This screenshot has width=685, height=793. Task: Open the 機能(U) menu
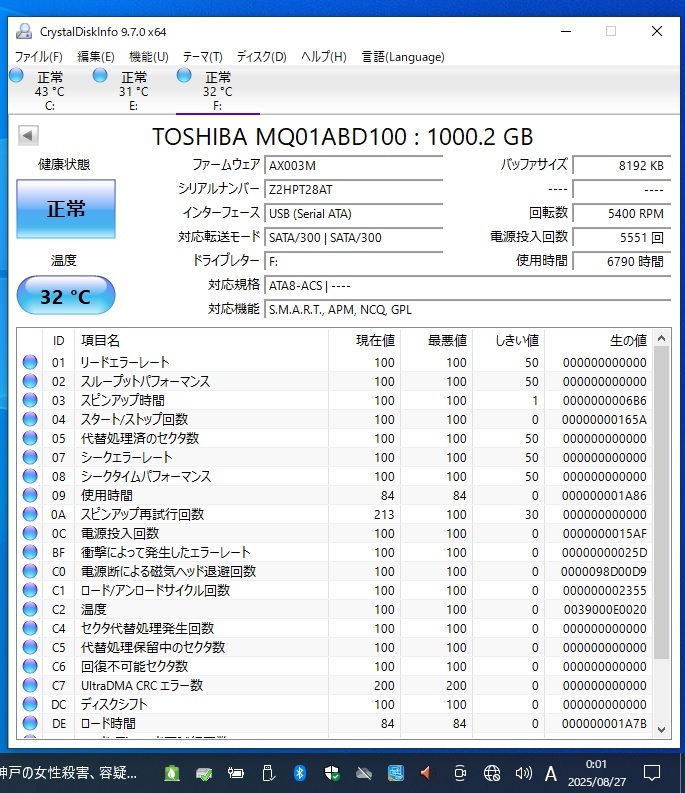(x=149, y=57)
